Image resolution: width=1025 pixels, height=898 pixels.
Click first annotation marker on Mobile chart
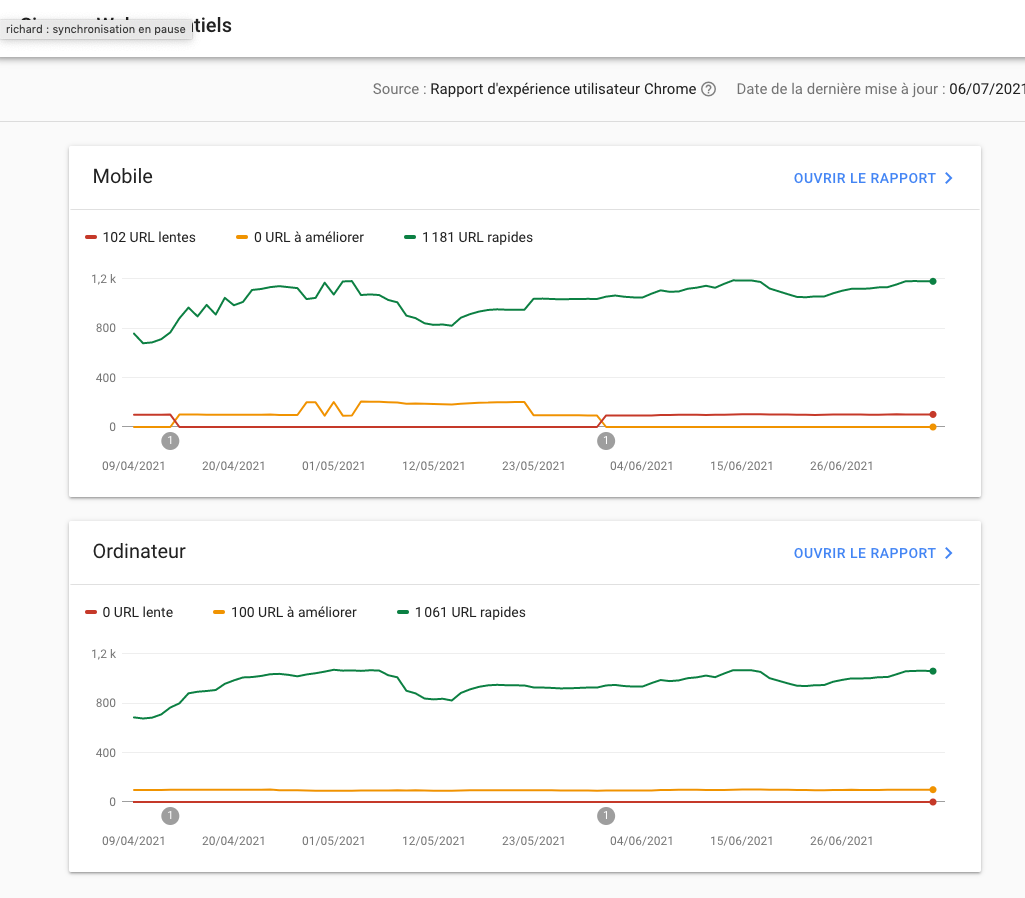click(171, 441)
